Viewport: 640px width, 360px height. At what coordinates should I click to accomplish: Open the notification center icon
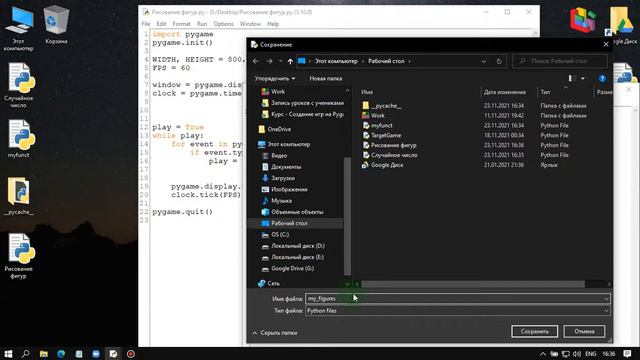coord(627,353)
